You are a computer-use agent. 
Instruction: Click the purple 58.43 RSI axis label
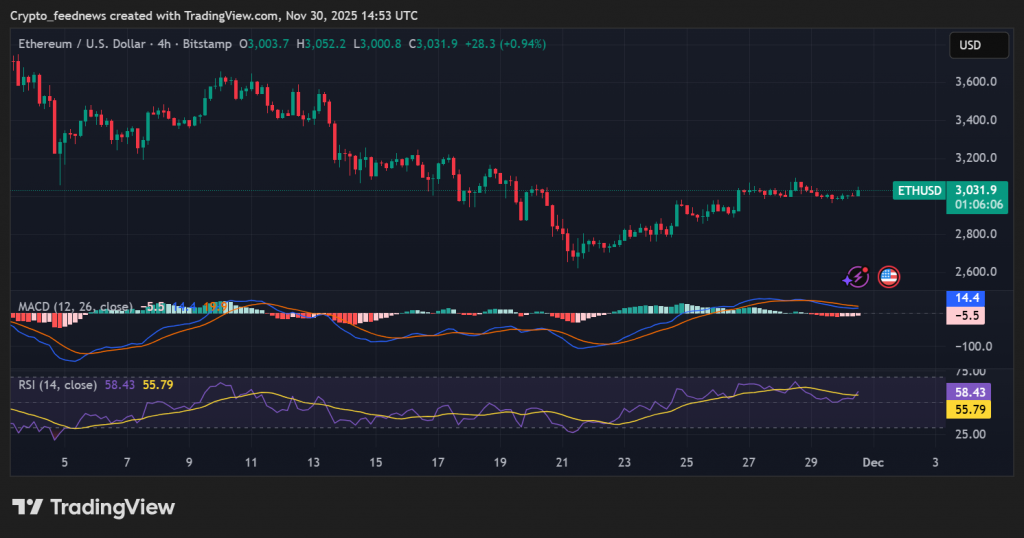[972, 393]
